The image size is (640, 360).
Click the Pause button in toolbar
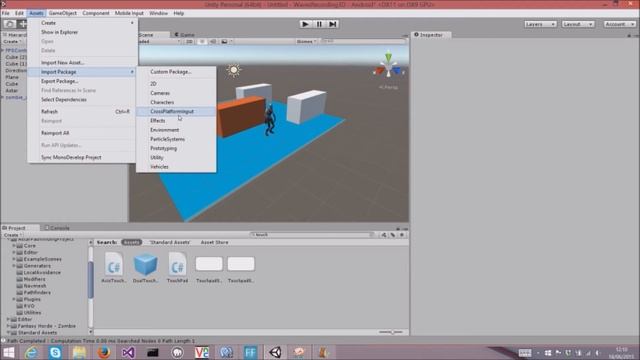(319, 24)
